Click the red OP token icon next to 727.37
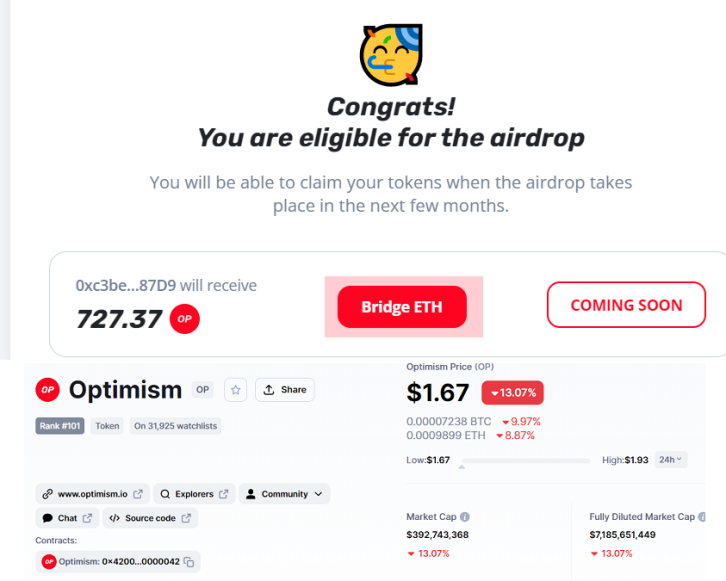This screenshot has width=726, height=581. tap(183, 319)
